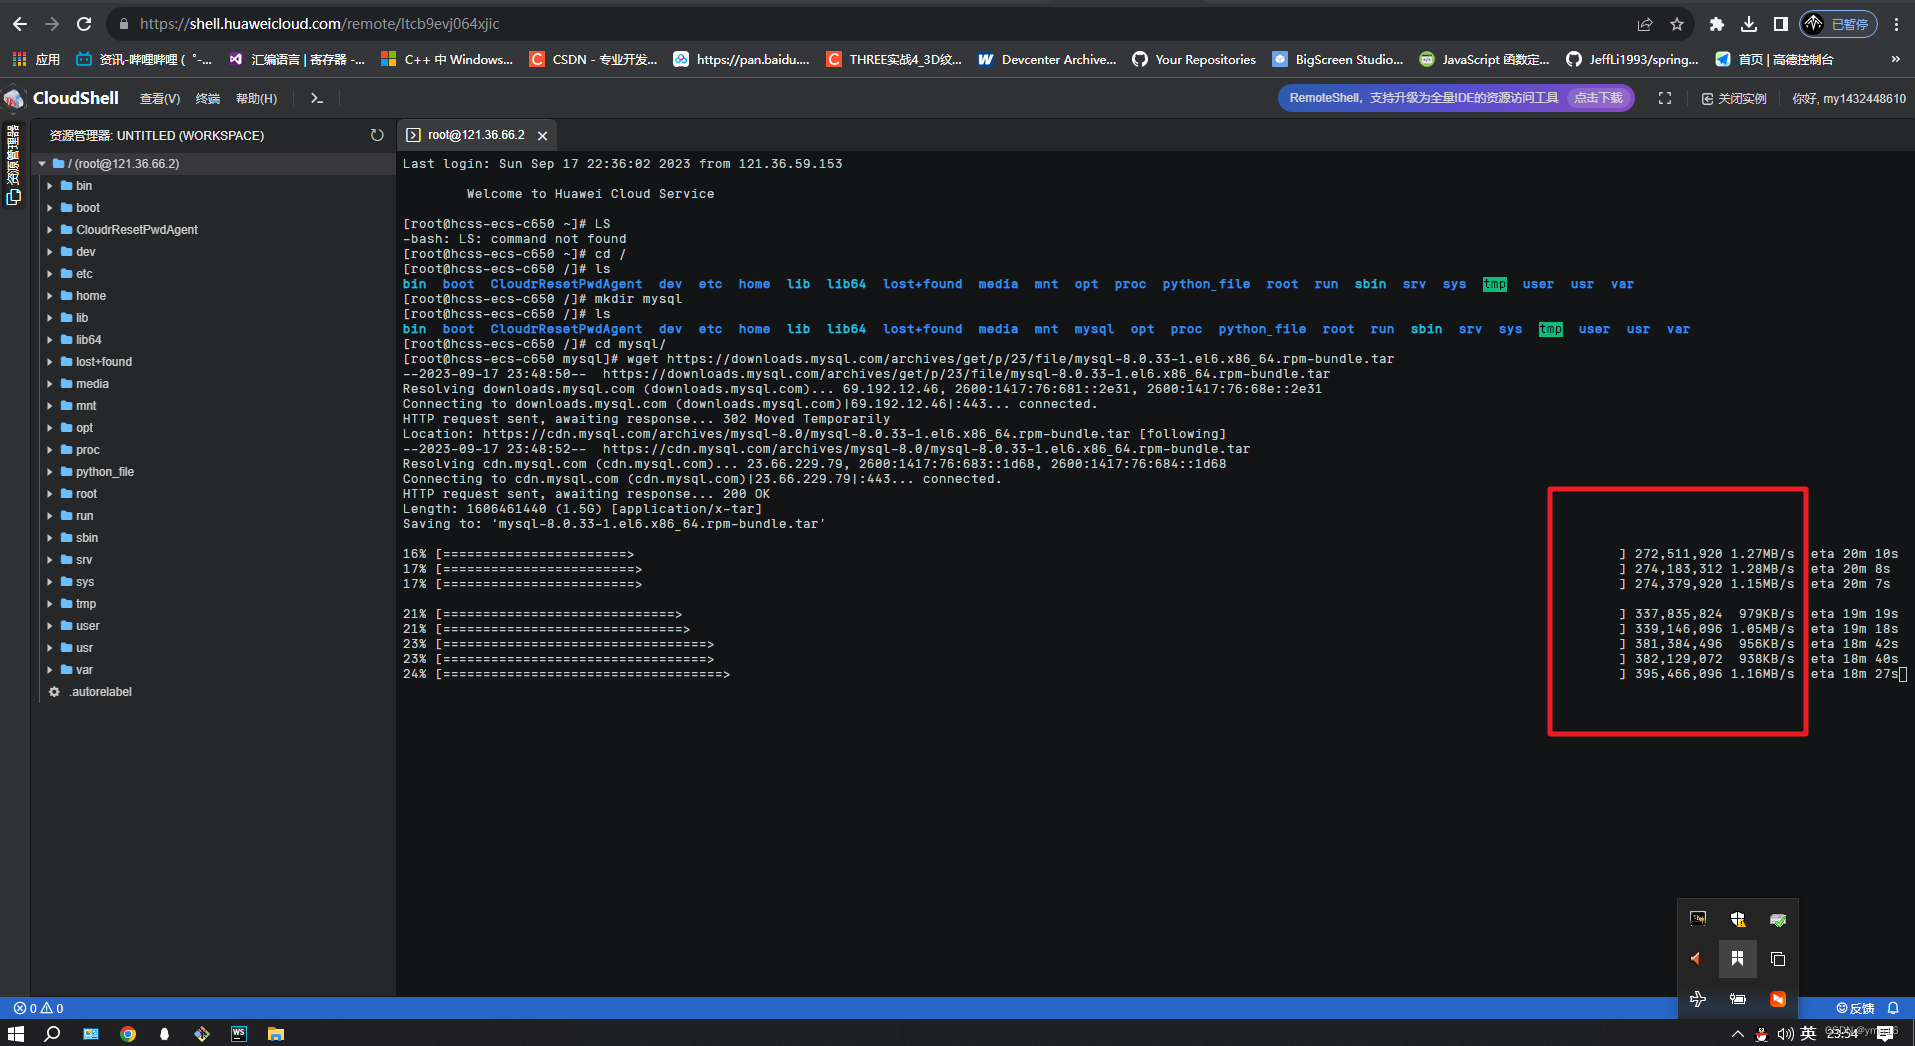Open Windows action center notification icon
The image size is (1915, 1046).
pos(1886,1034)
